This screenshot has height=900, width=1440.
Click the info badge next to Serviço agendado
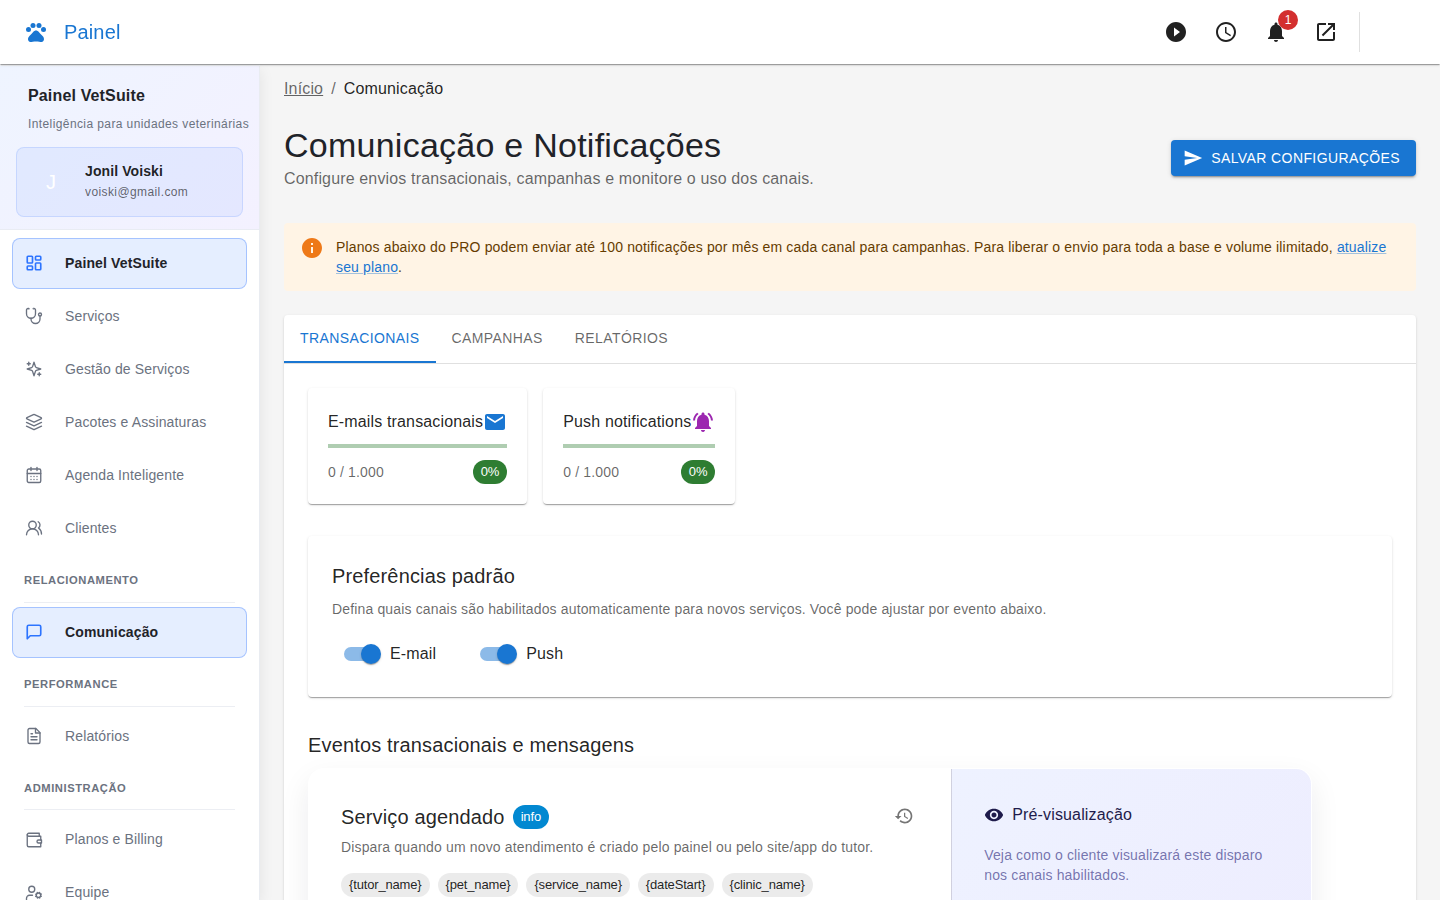point(531,817)
